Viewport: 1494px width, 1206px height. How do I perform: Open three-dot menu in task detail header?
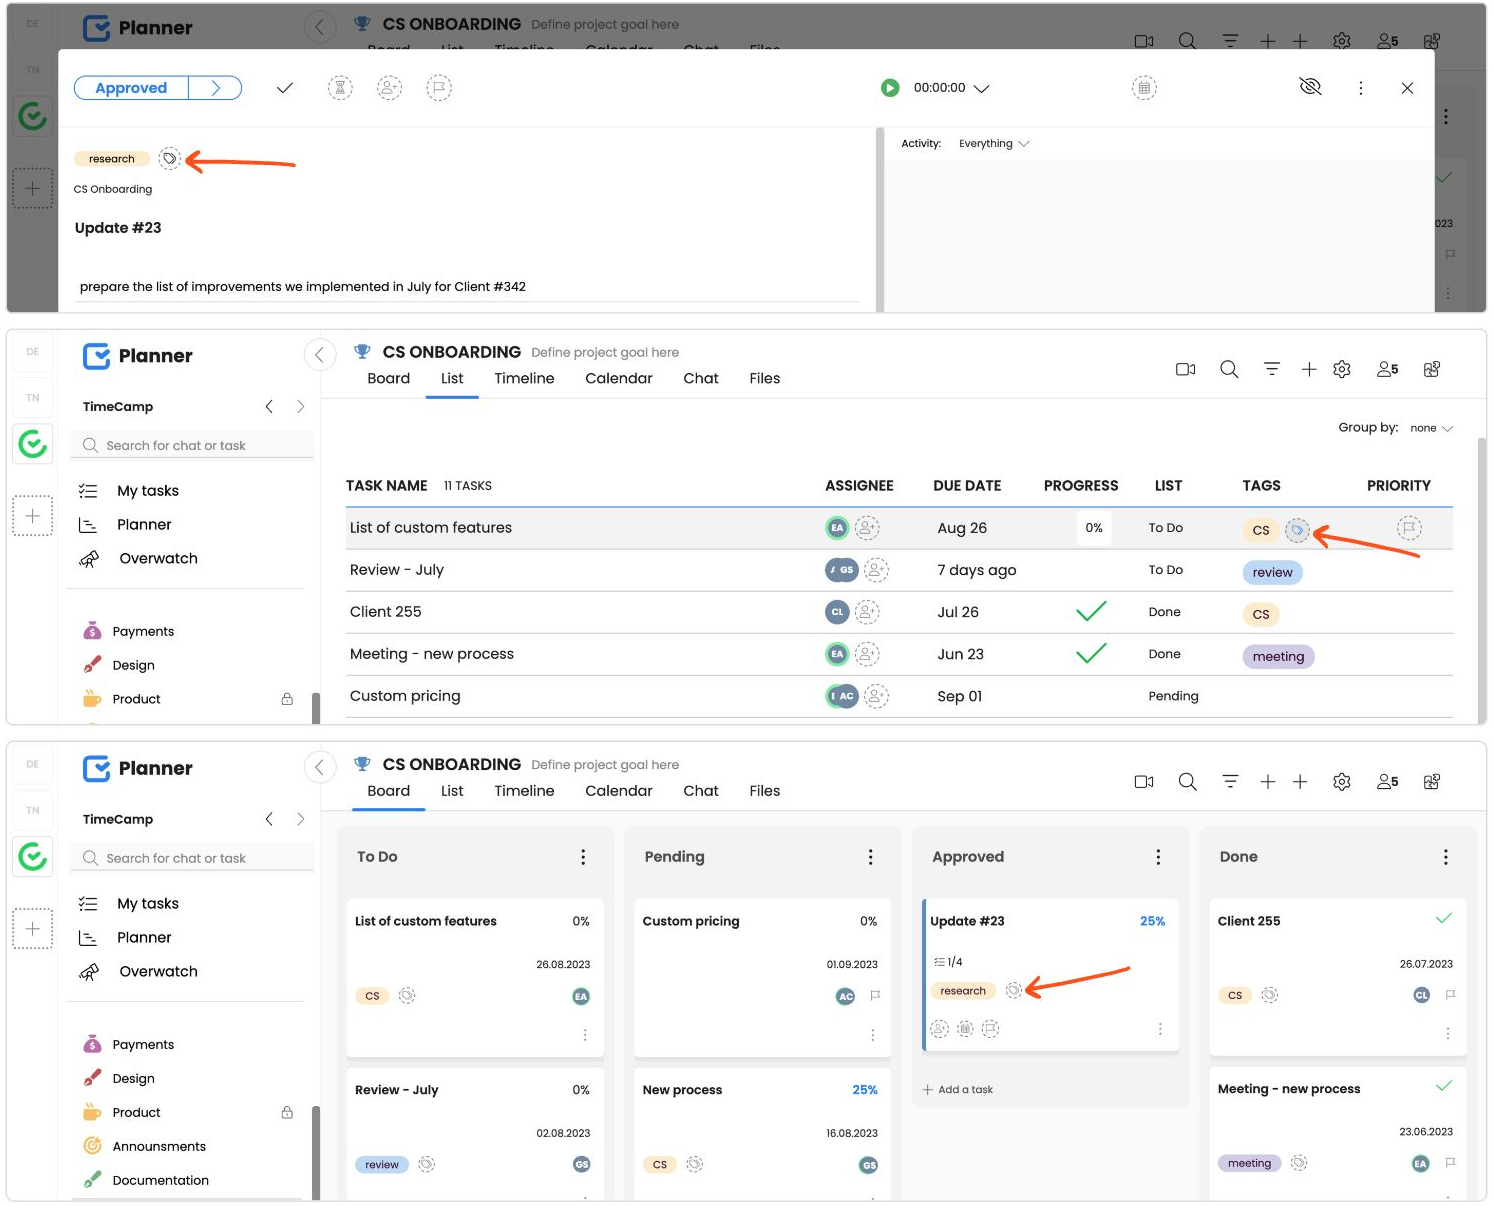[x=1360, y=88]
